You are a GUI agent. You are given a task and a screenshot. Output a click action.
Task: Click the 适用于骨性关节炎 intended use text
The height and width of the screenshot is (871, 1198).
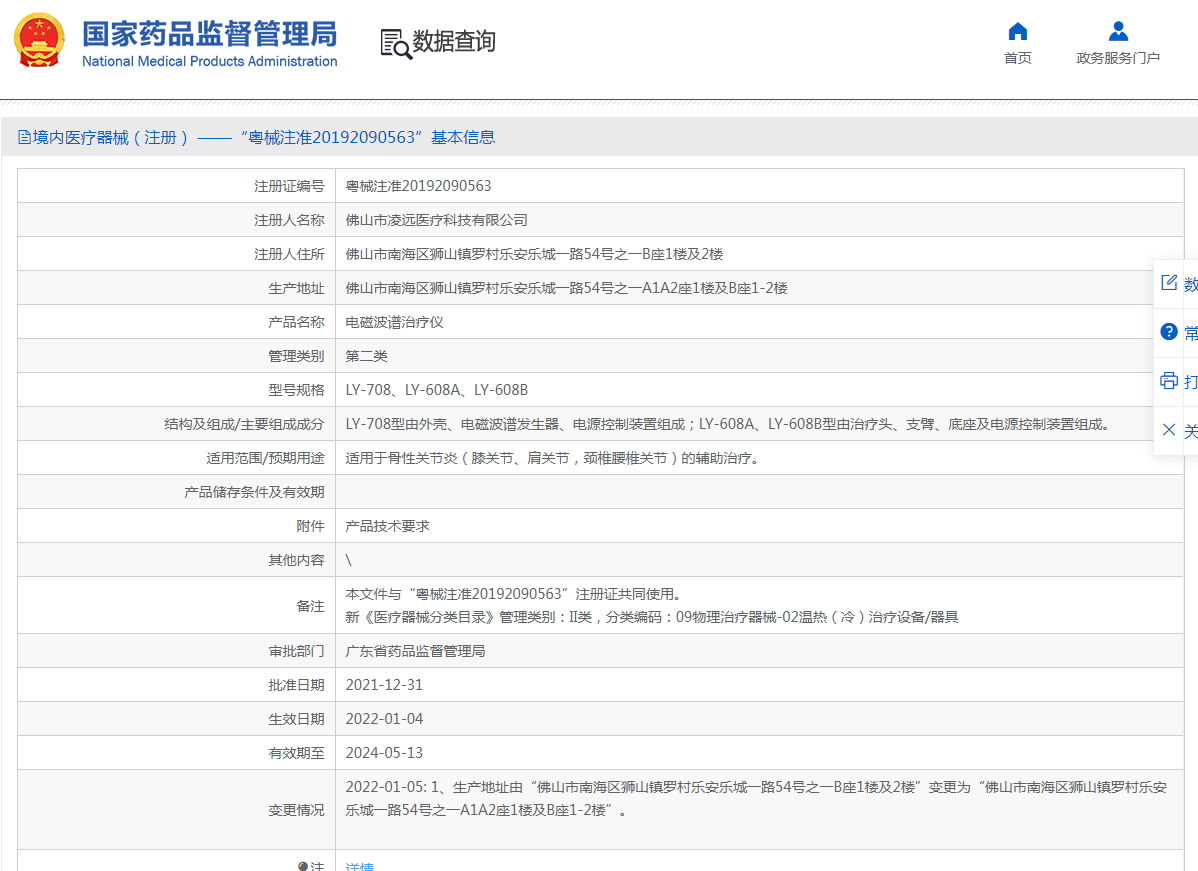click(552, 458)
